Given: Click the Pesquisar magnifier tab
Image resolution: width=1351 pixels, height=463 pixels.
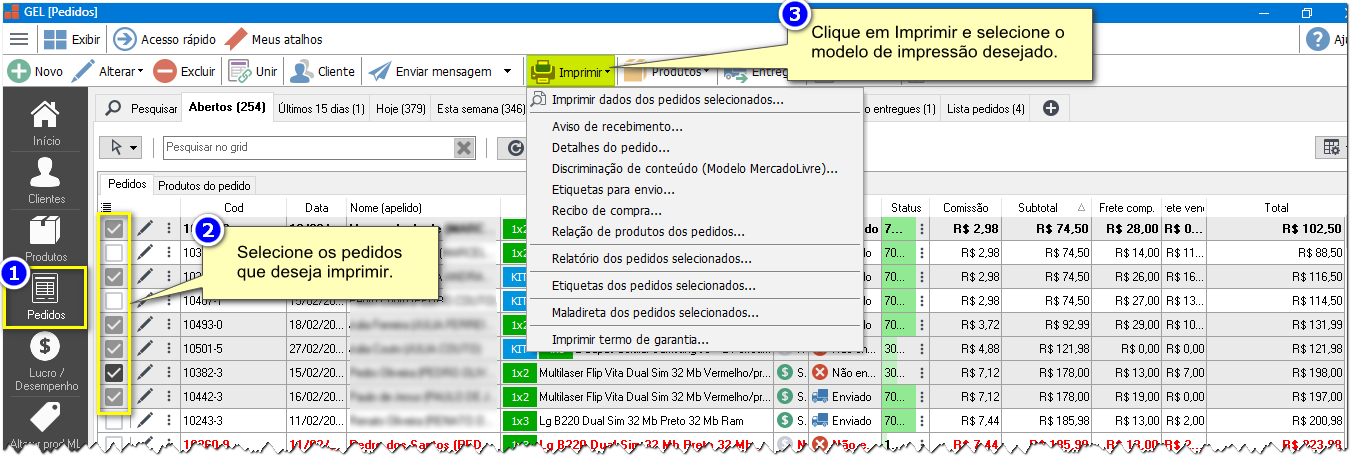Looking at the screenshot, I should [141, 108].
